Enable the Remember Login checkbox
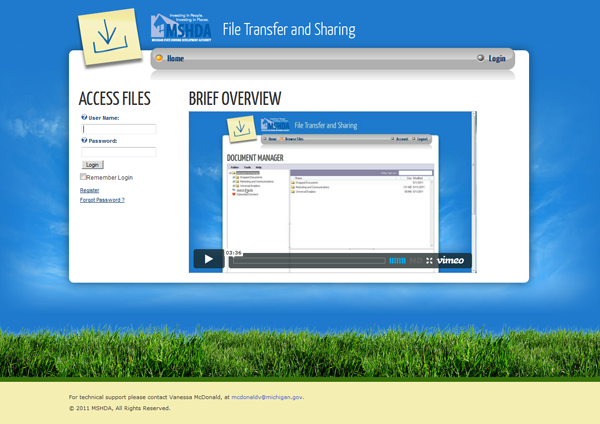The height and width of the screenshot is (424, 600). [83, 176]
